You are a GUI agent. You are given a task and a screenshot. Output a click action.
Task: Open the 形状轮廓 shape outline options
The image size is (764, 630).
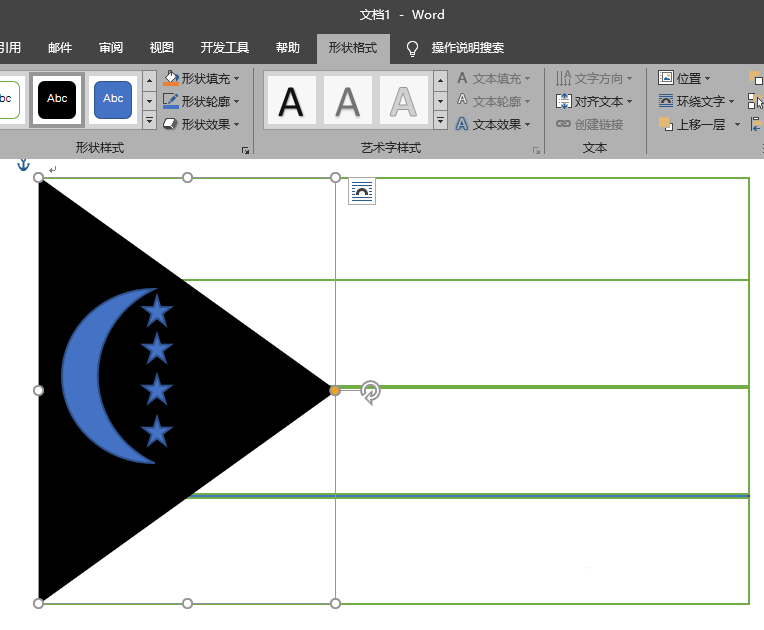click(x=201, y=101)
